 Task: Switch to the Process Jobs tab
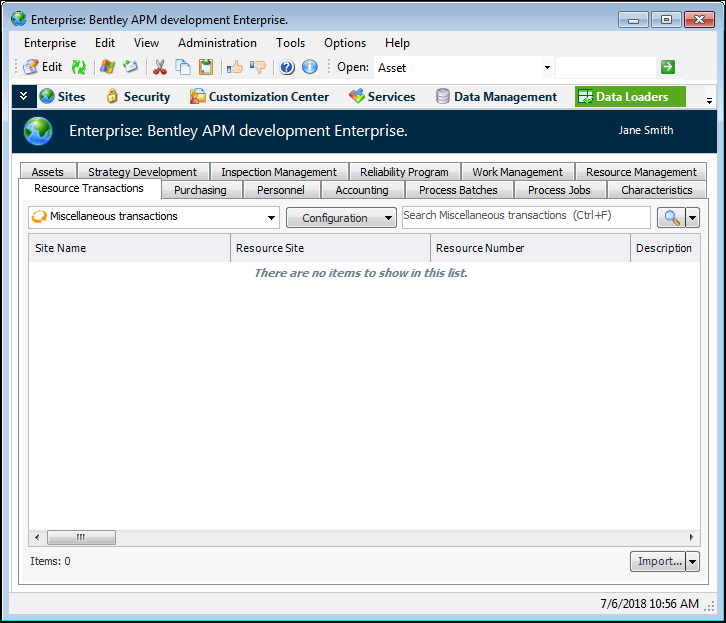point(559,190)
